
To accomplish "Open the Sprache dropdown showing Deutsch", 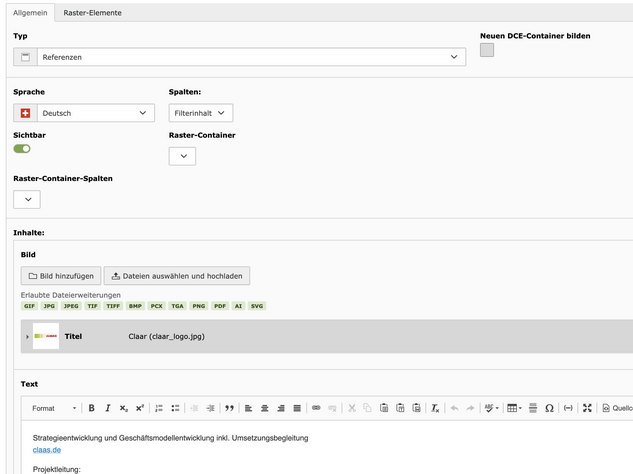I will click(96, 113).
